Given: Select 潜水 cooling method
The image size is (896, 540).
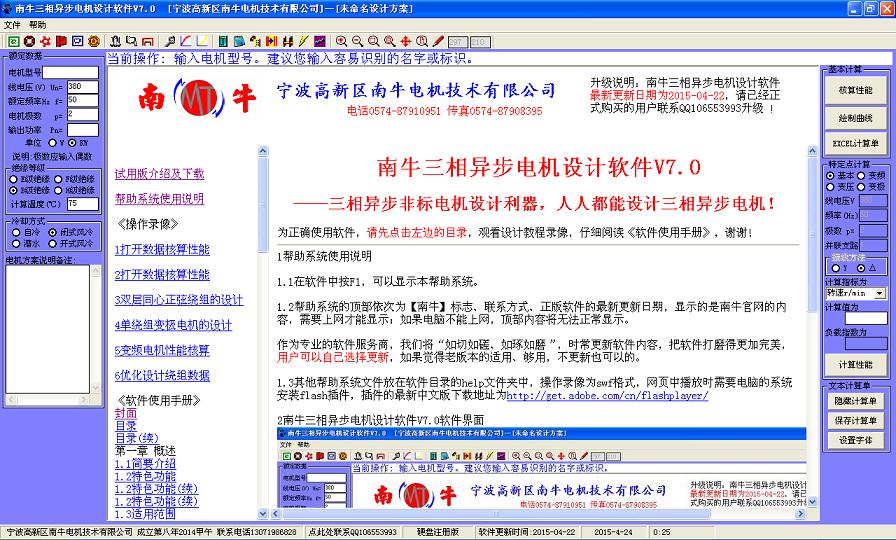Looking at the screenshot, I should tap(16, 243).
